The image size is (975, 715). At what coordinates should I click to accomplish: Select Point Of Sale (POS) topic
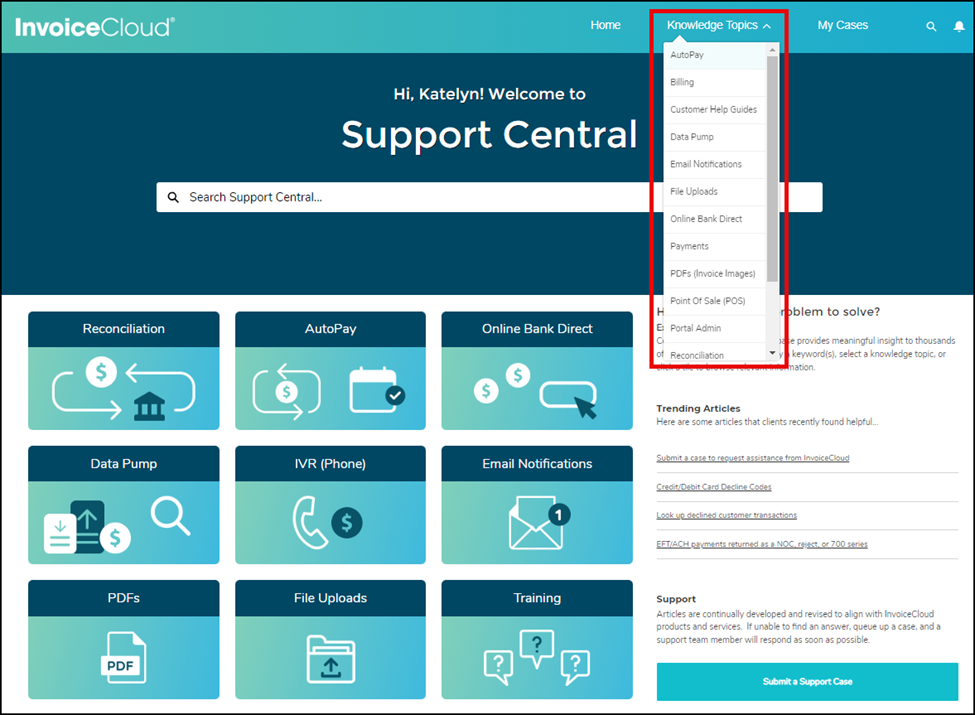click(x=715, y=302)
